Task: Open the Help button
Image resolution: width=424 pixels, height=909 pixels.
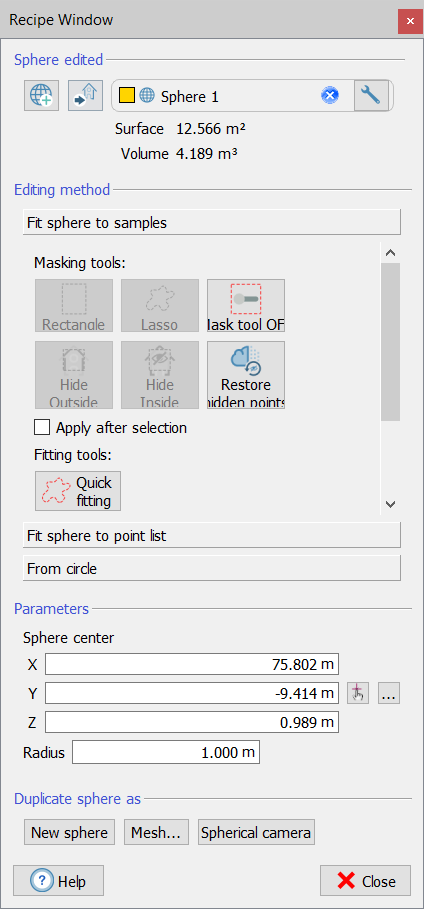Action: pyautogui.click(x=59, y=881)
